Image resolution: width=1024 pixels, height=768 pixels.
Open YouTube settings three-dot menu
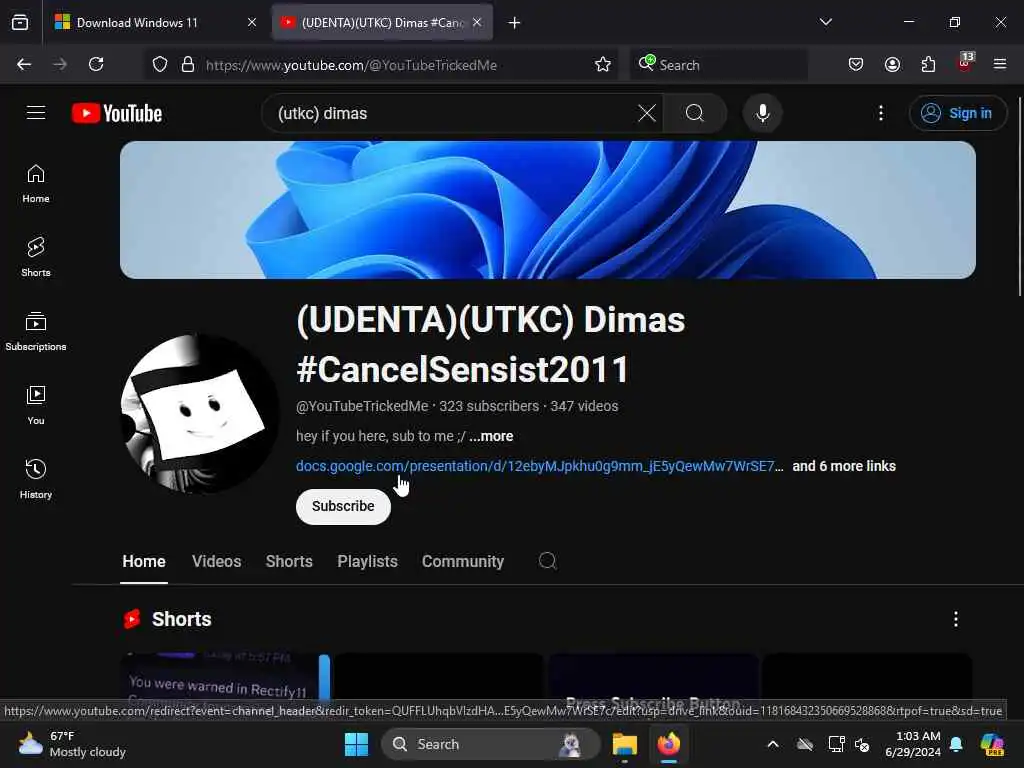(881, 113)
